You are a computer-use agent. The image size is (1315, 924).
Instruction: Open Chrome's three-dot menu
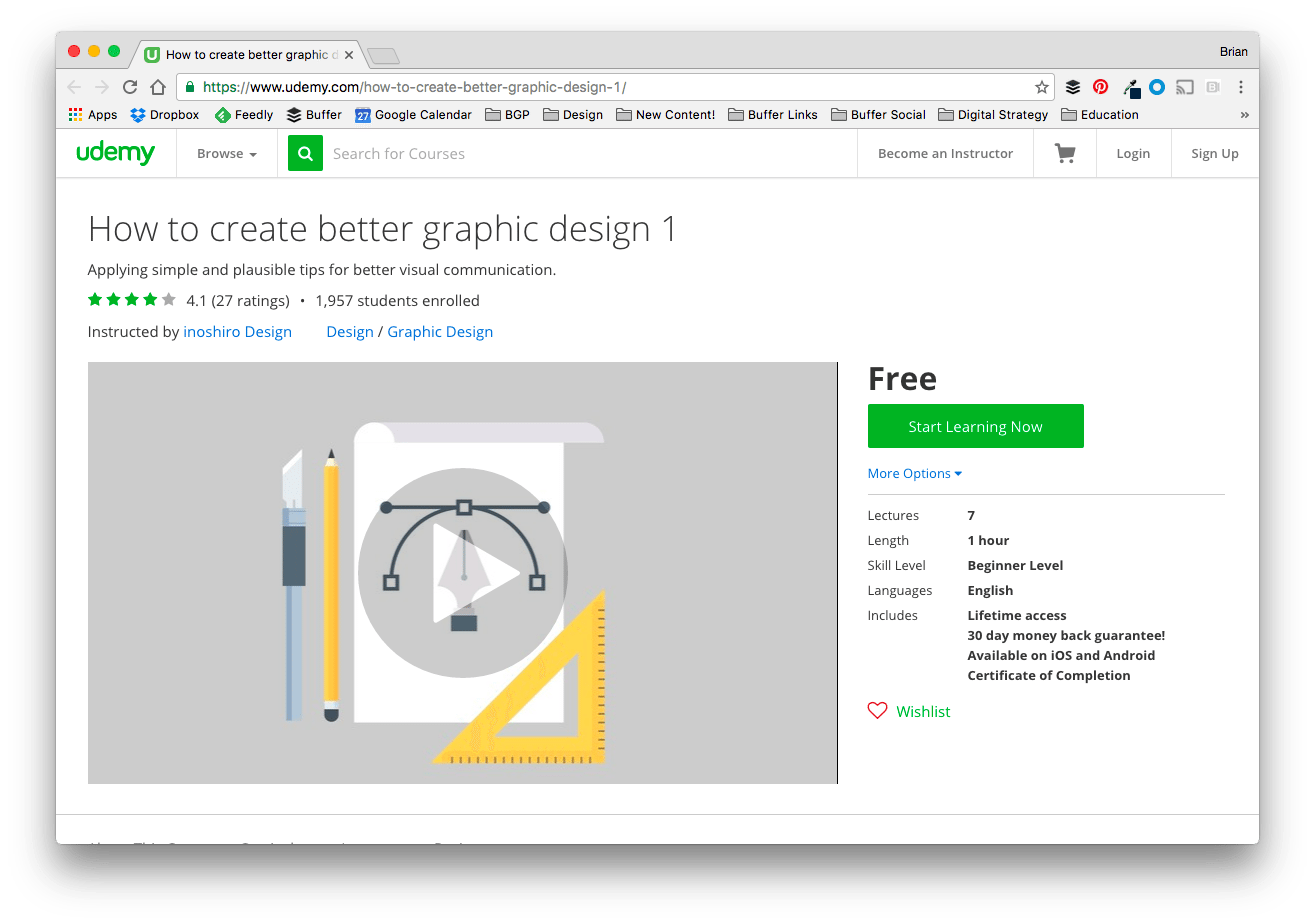click(1240, 87)
